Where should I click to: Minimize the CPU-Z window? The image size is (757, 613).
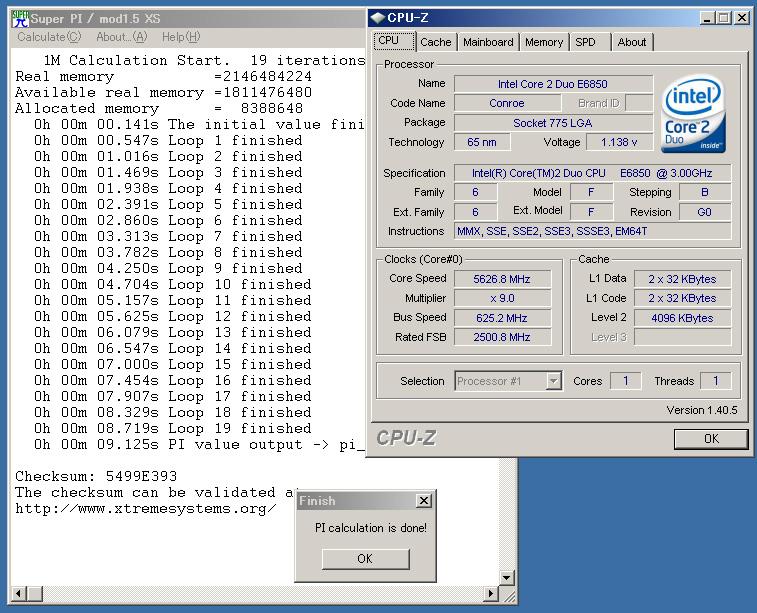[707, 18]
